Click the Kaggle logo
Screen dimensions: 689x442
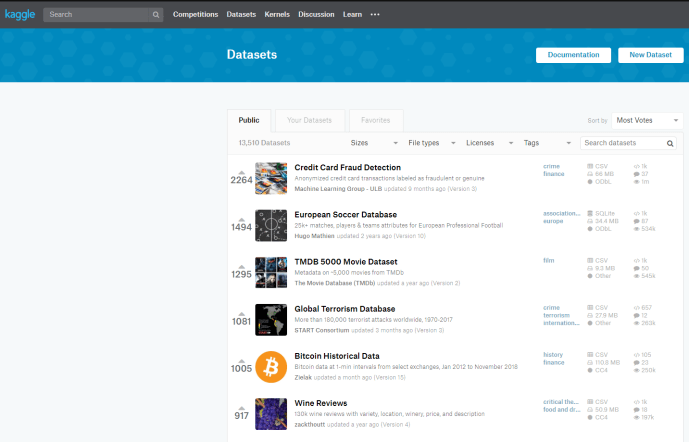pos(20,14)
